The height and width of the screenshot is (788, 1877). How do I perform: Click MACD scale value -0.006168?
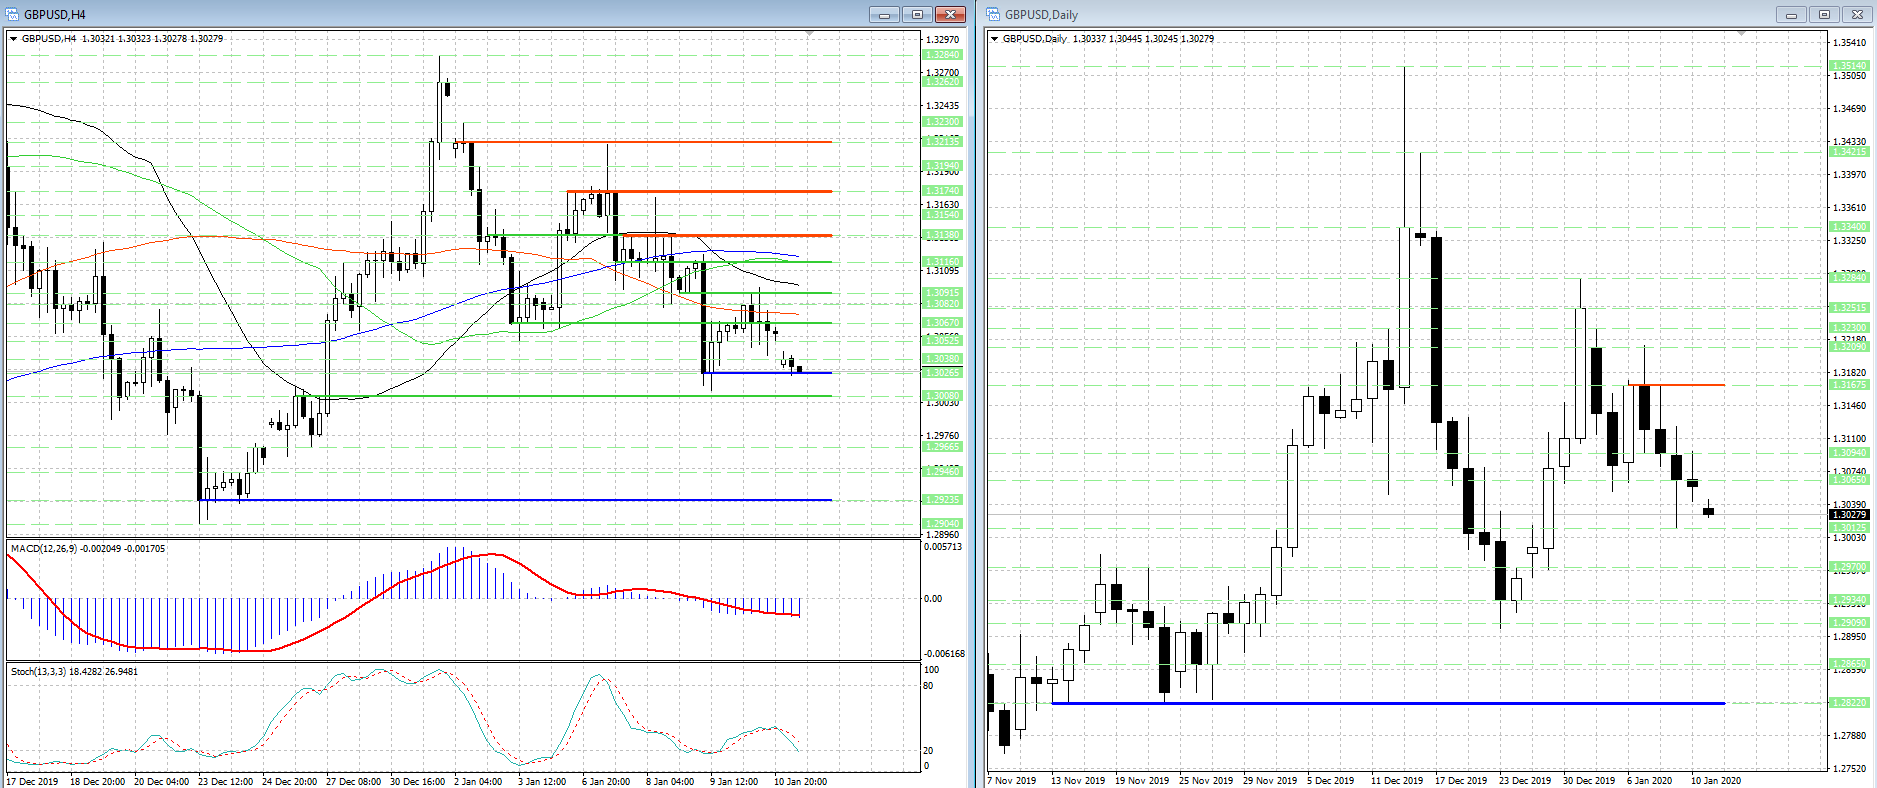tap(944, 653)
